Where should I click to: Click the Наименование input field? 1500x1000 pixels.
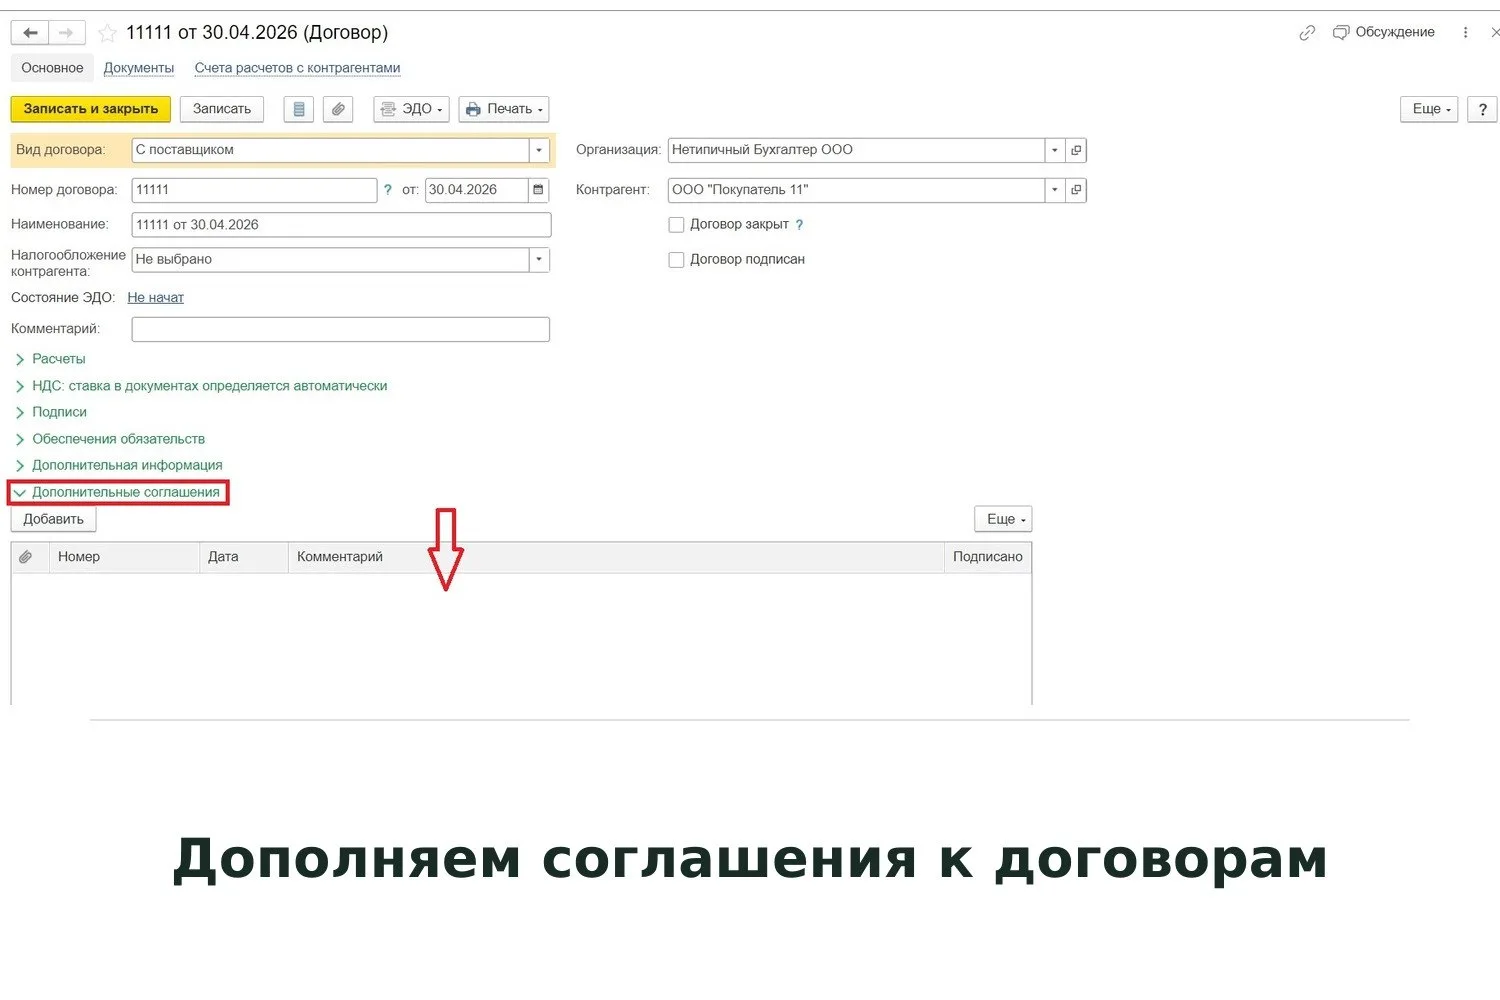[341, 225]
